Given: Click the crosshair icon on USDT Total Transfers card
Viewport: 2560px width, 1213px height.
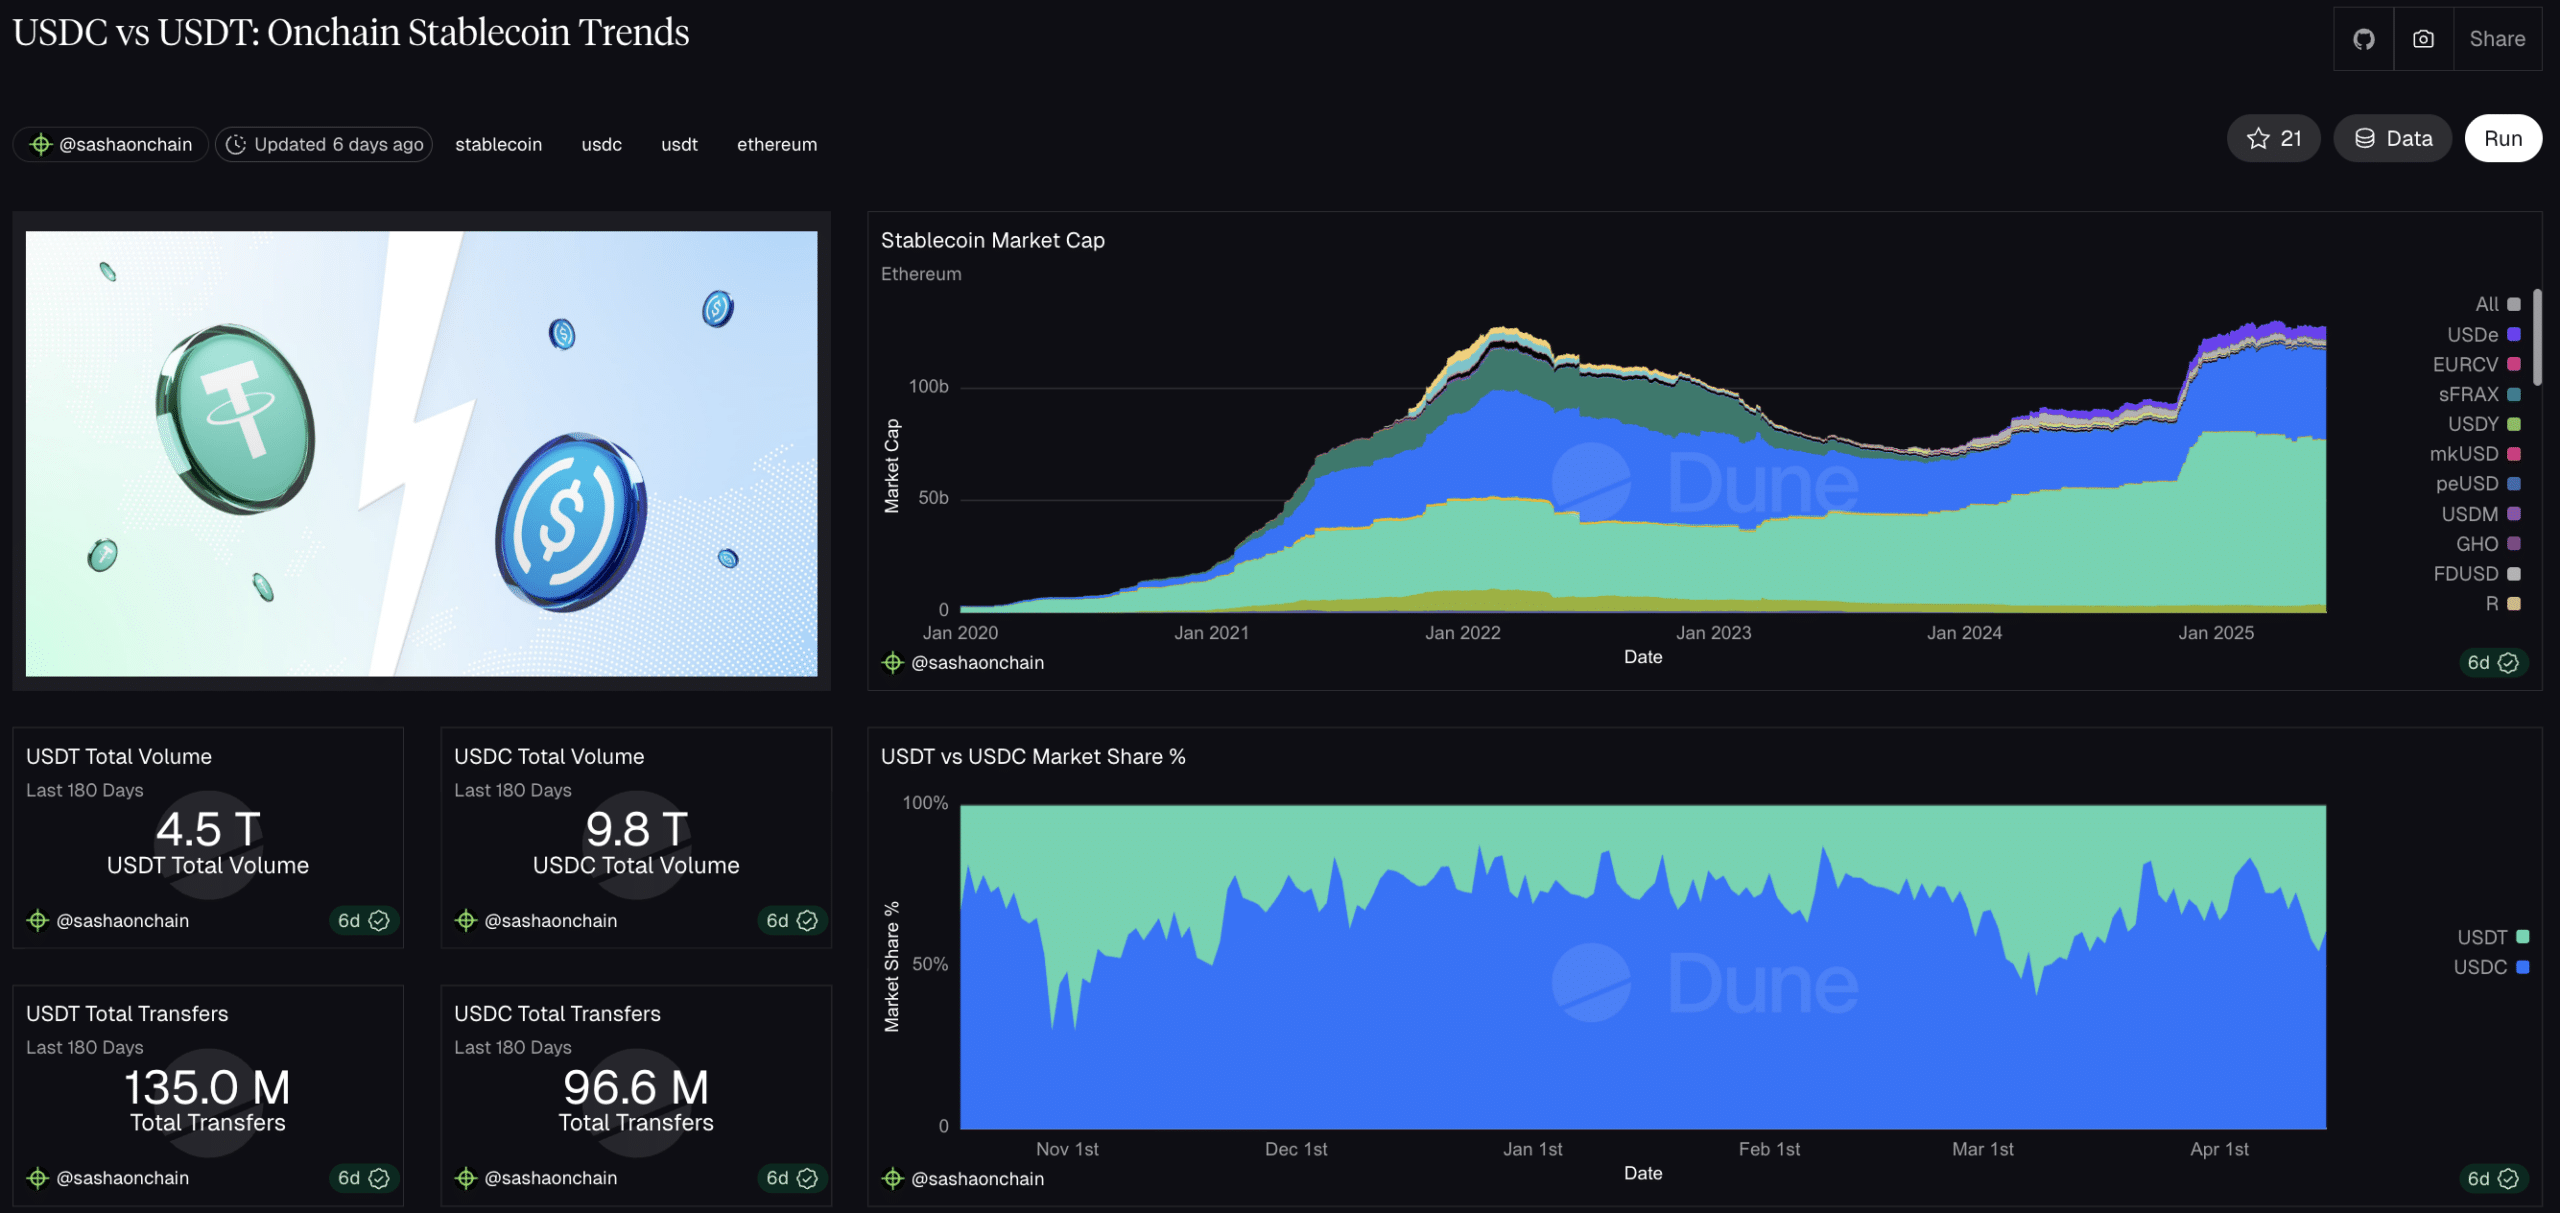Looking at the screenshot, I should coord(39,1178).
